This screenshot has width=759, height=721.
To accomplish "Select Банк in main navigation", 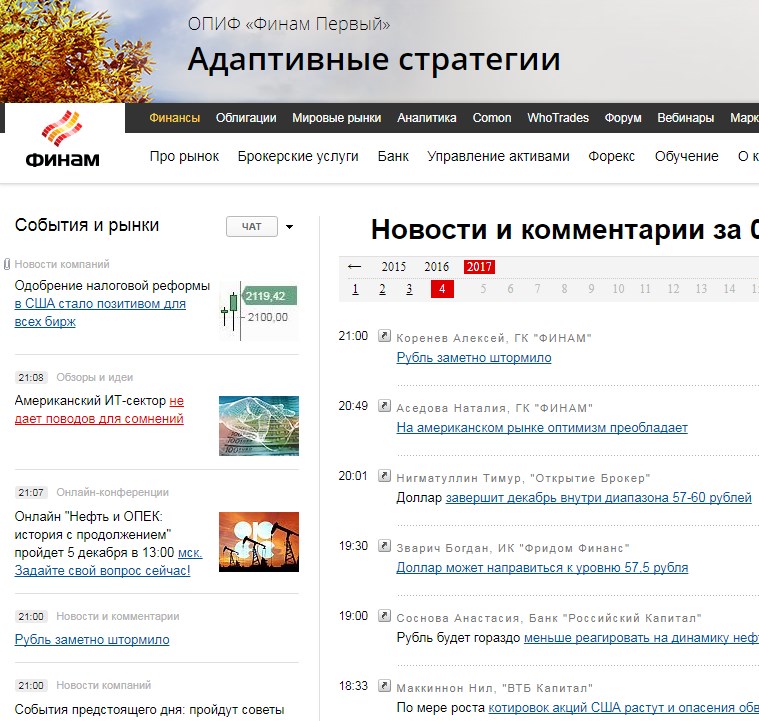I will [x=393, y=156].
